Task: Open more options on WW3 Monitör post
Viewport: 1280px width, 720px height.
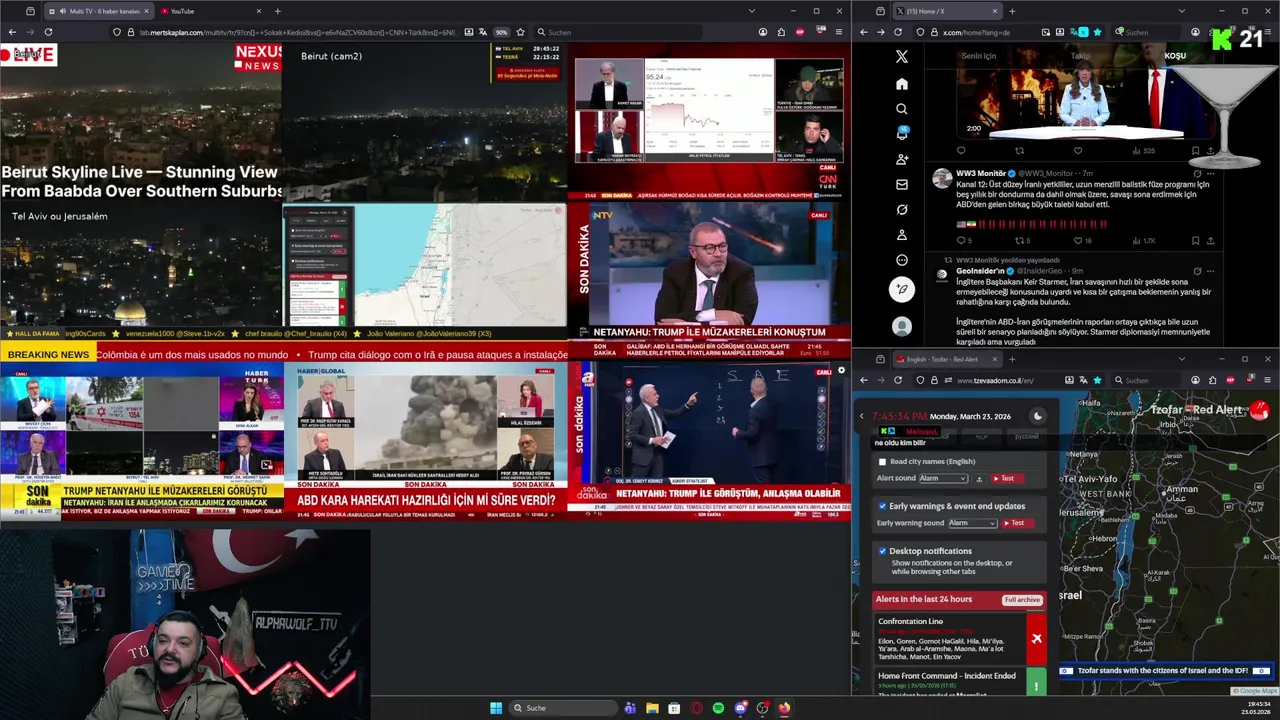Action: pyautogui.click(x=1210, y=173)
